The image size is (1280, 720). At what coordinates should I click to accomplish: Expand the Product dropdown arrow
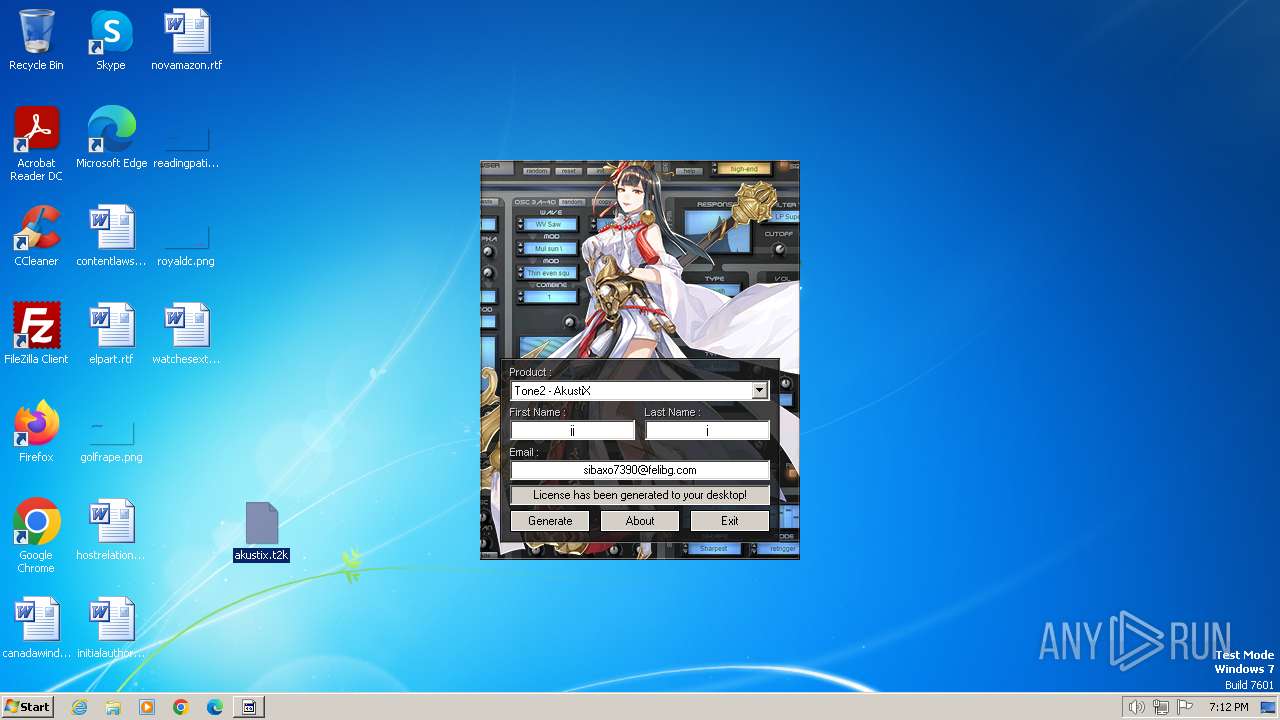[759, 391]
